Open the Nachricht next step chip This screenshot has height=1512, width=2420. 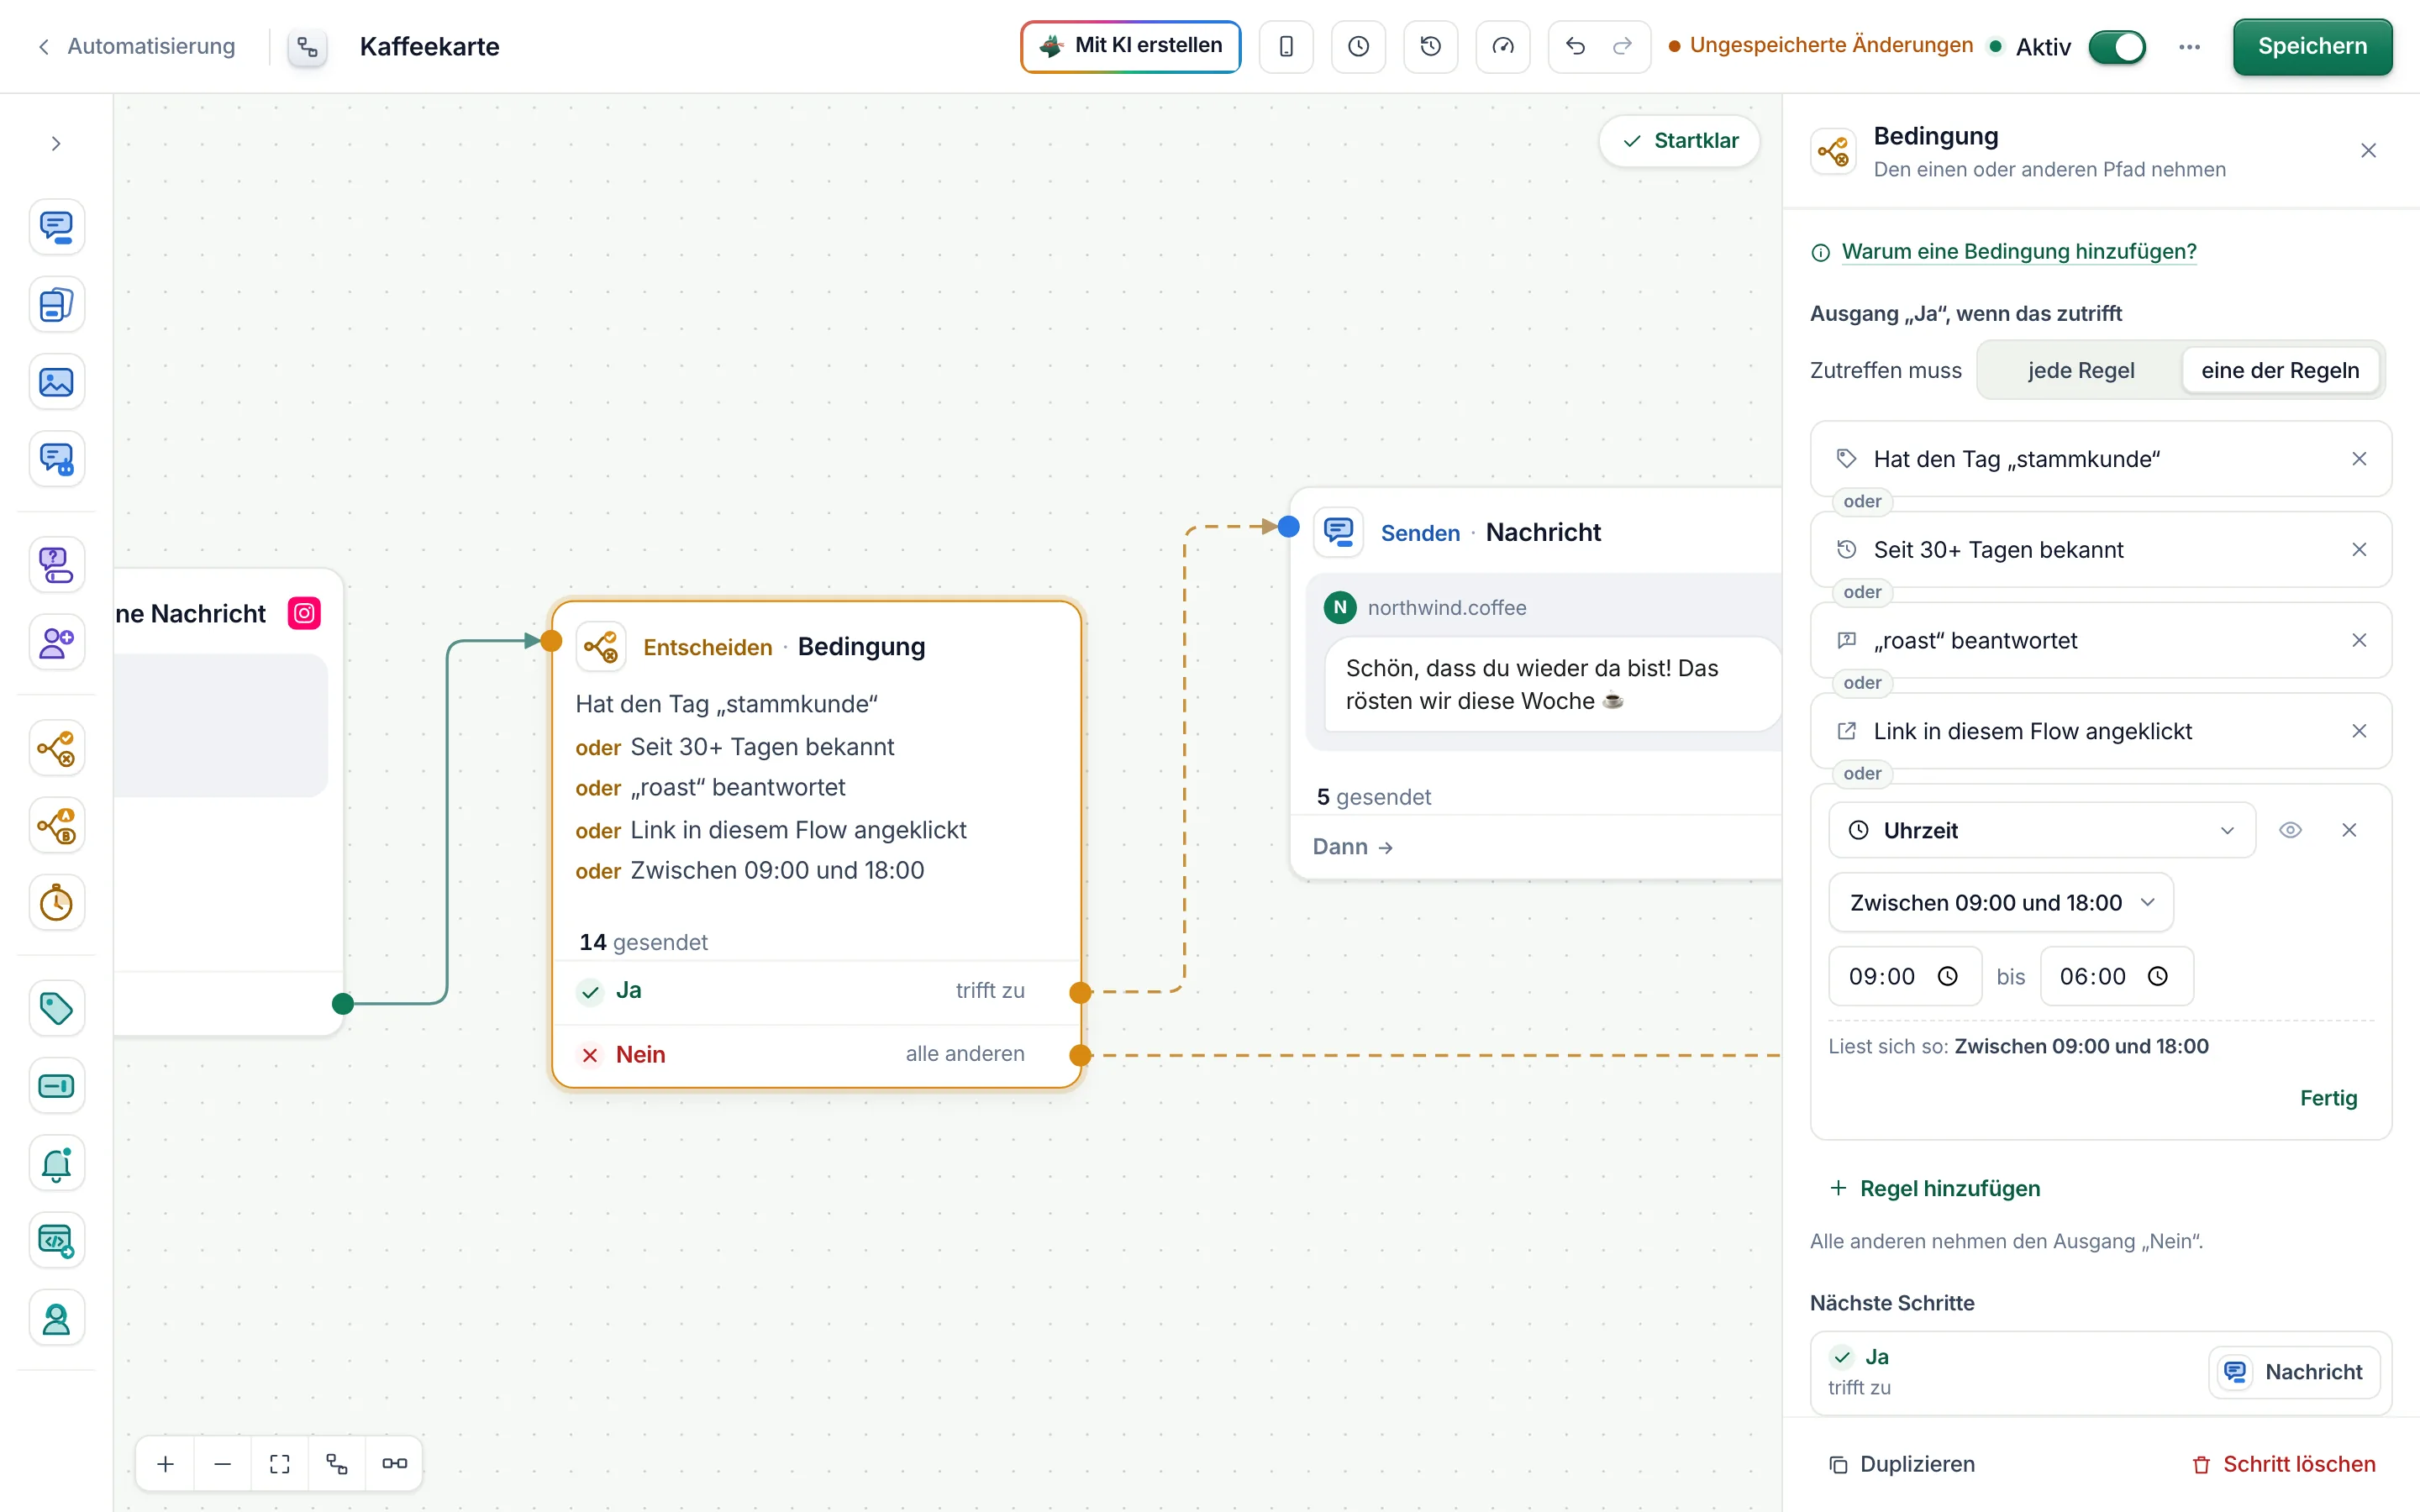tap(2293, 1372)
